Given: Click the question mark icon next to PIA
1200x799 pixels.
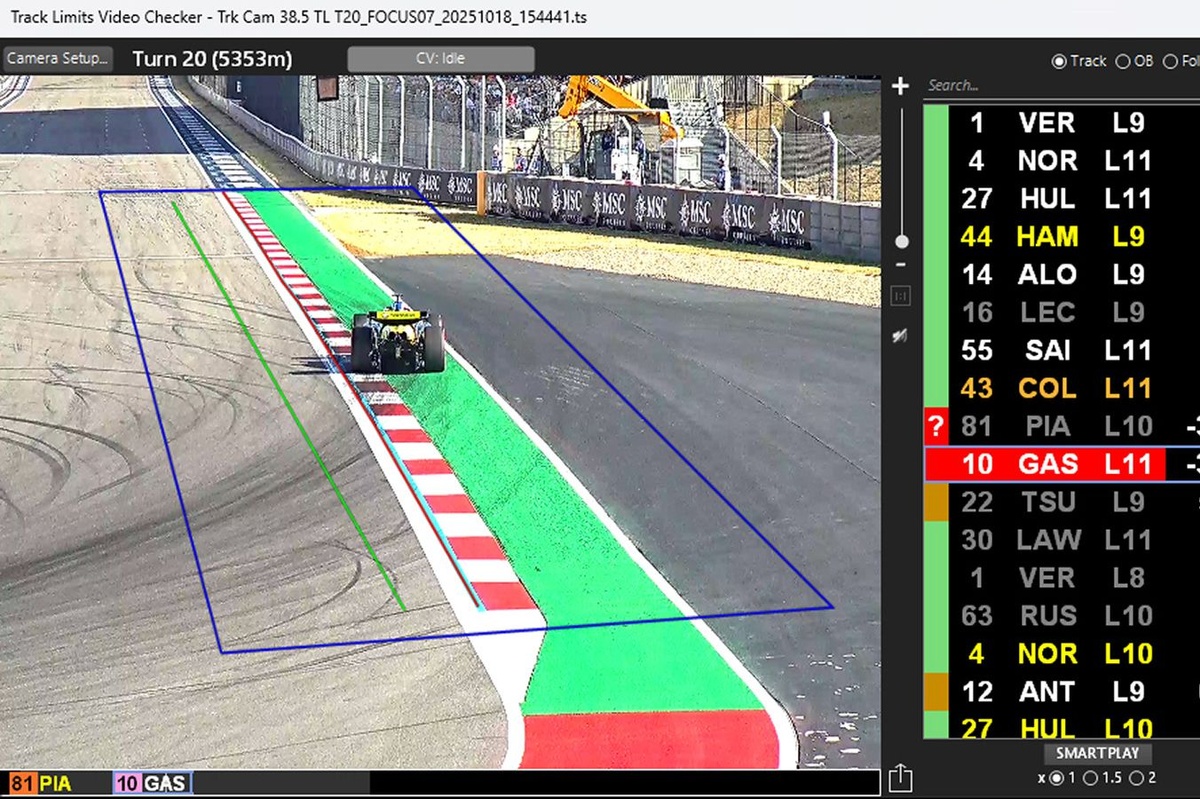Looking at the screenshot, I should click(934, 426).
